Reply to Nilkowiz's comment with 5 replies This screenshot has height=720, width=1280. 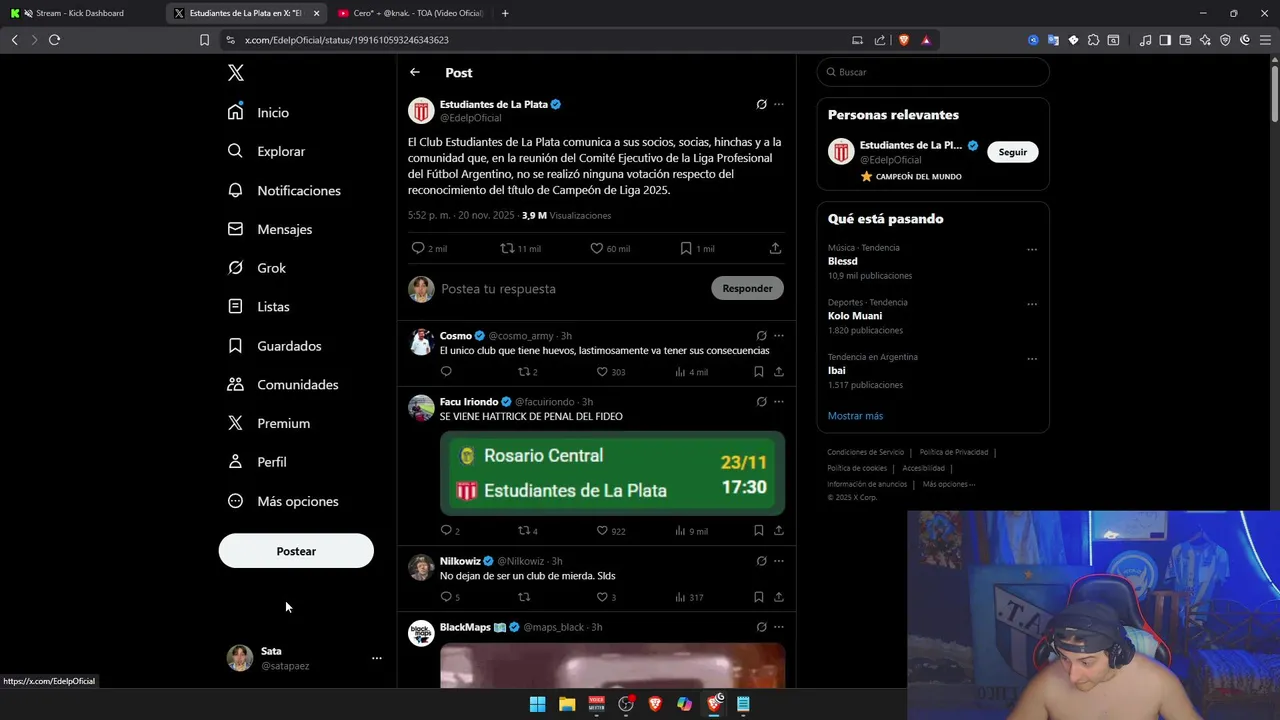pyautogui.click(x=446, y=597)
